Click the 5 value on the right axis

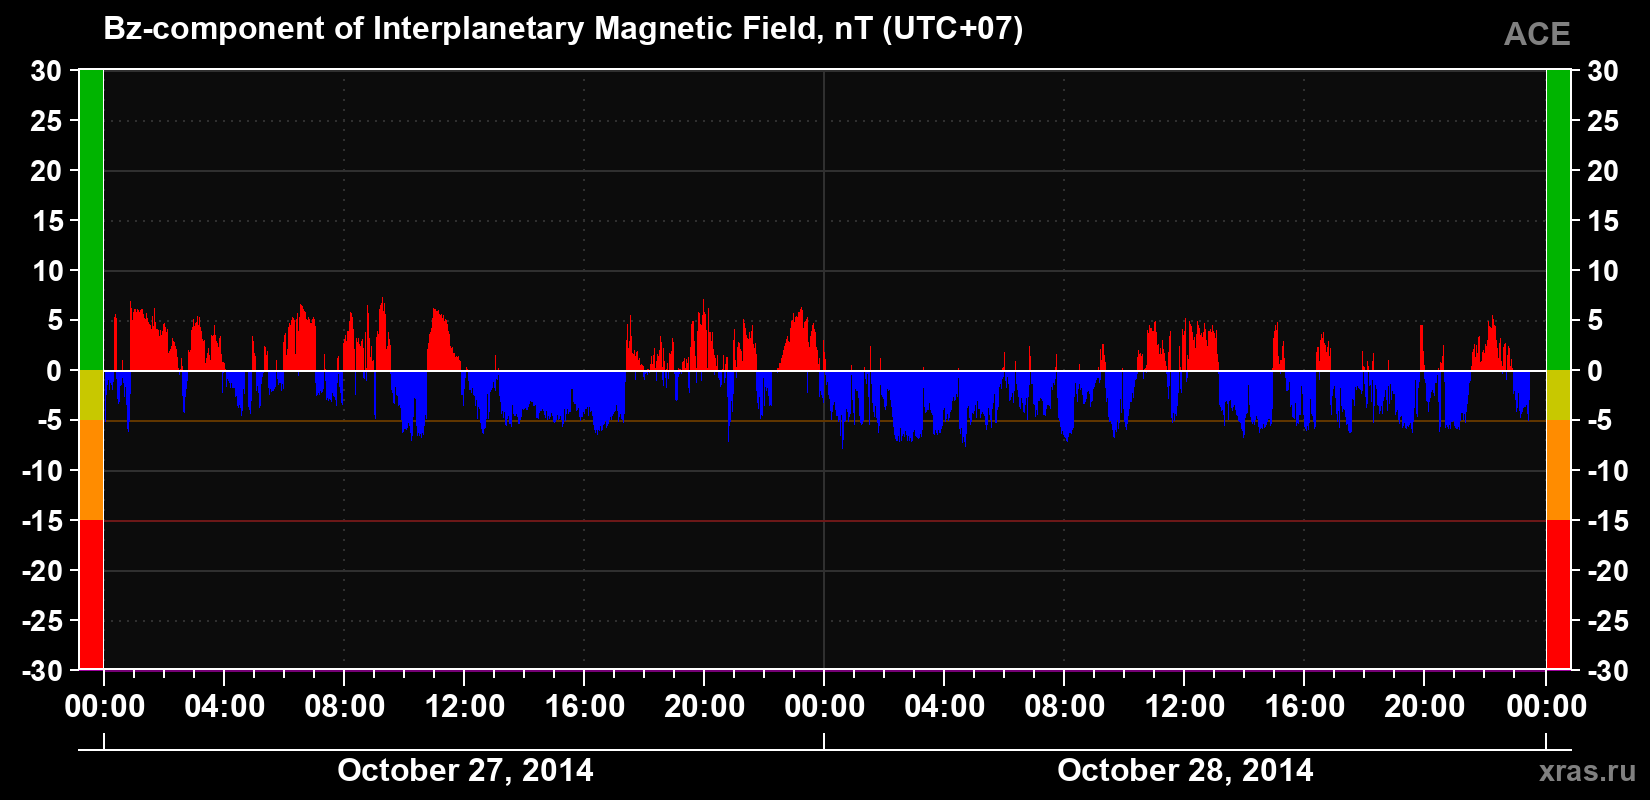pyautogui.click(x=1595, y=321)
